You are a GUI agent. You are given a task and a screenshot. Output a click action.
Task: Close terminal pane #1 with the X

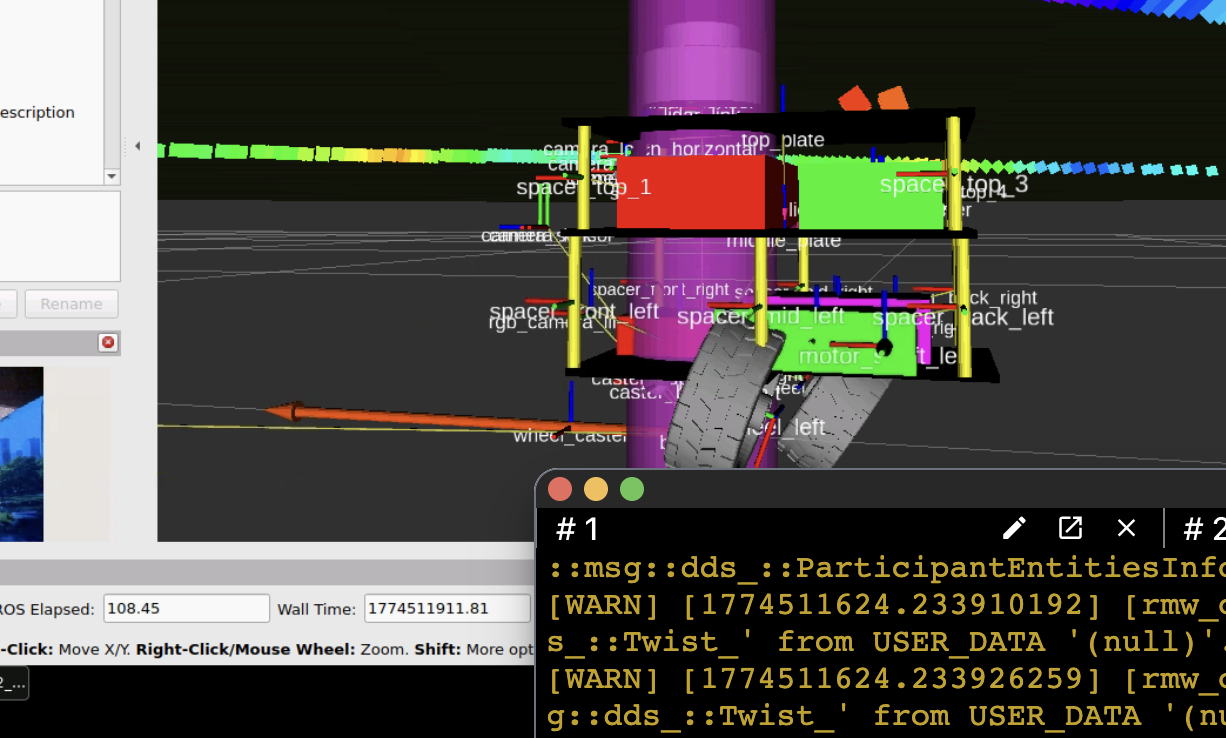click(1126, 528)
